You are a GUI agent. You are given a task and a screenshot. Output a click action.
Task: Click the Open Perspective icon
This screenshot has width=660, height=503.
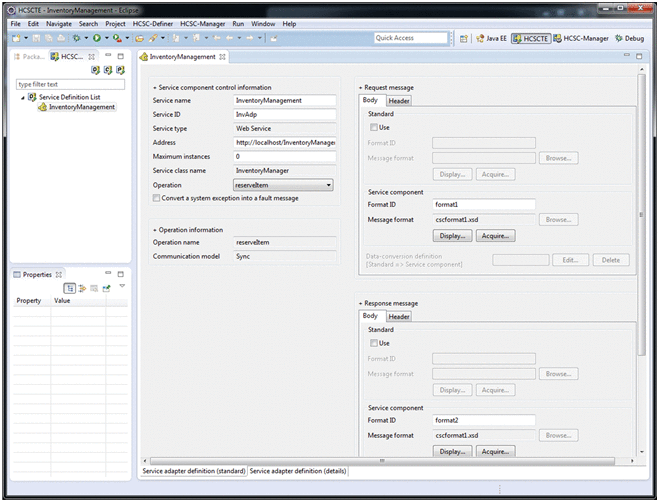465,38
